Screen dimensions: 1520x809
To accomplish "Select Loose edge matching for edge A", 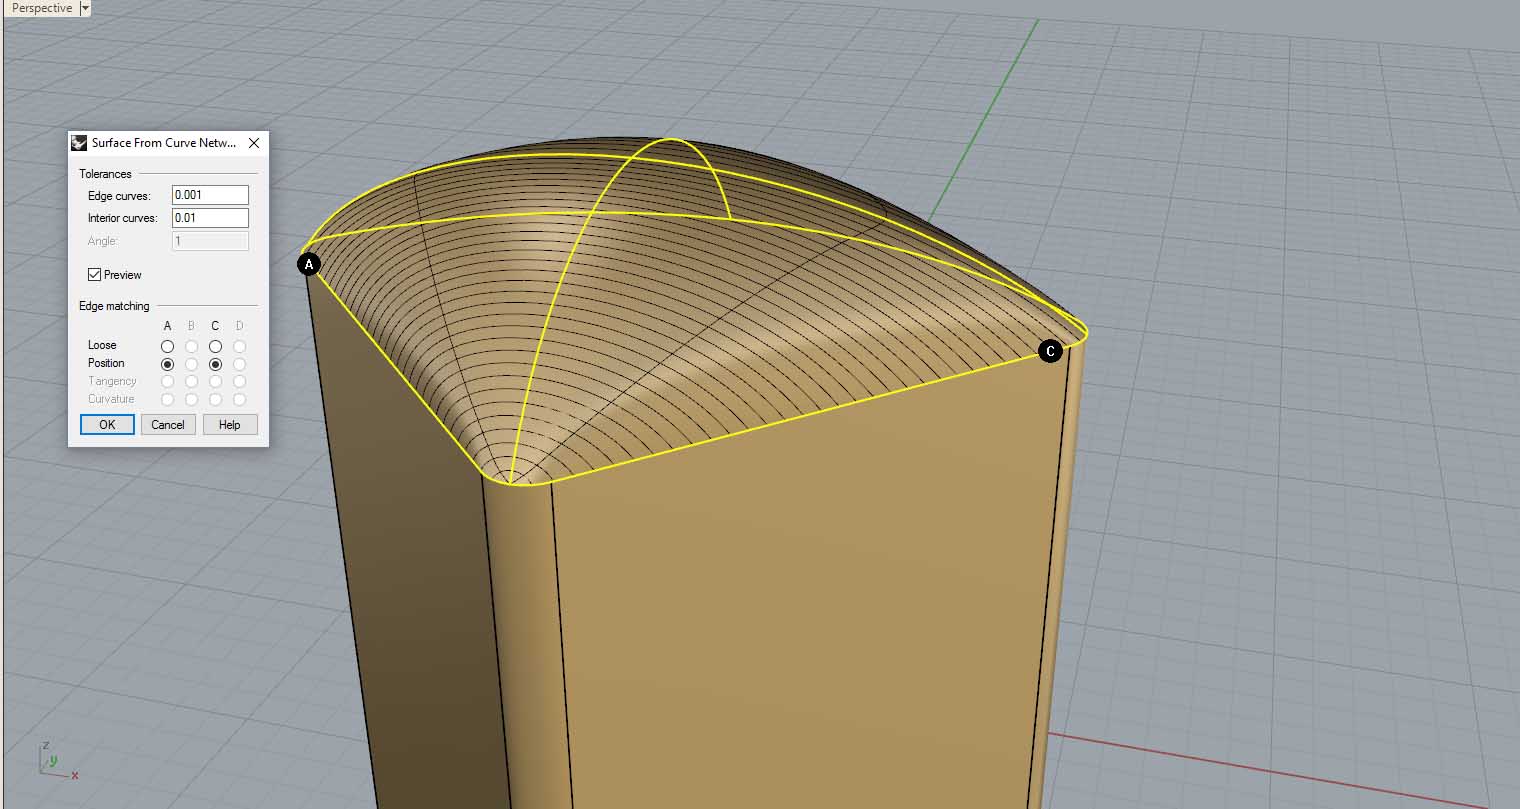I will tap(167, 346).
